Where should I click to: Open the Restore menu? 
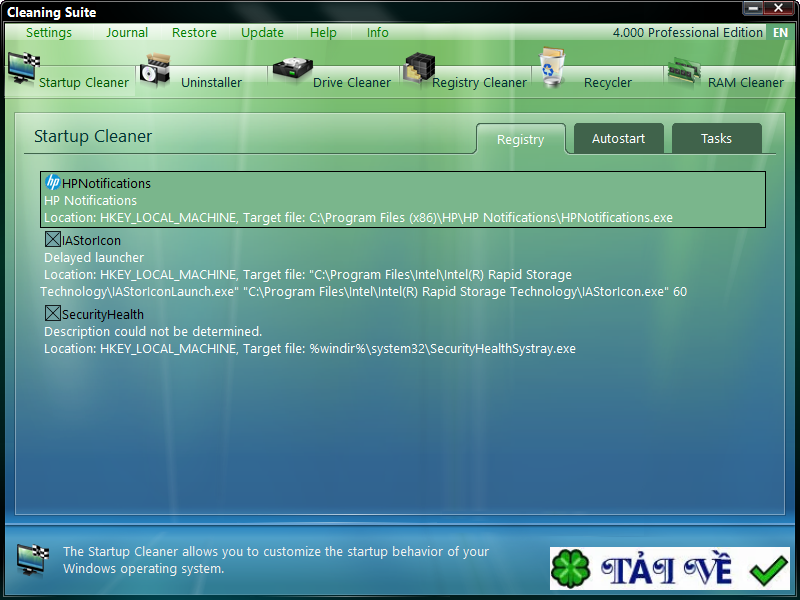click(194, 33)
